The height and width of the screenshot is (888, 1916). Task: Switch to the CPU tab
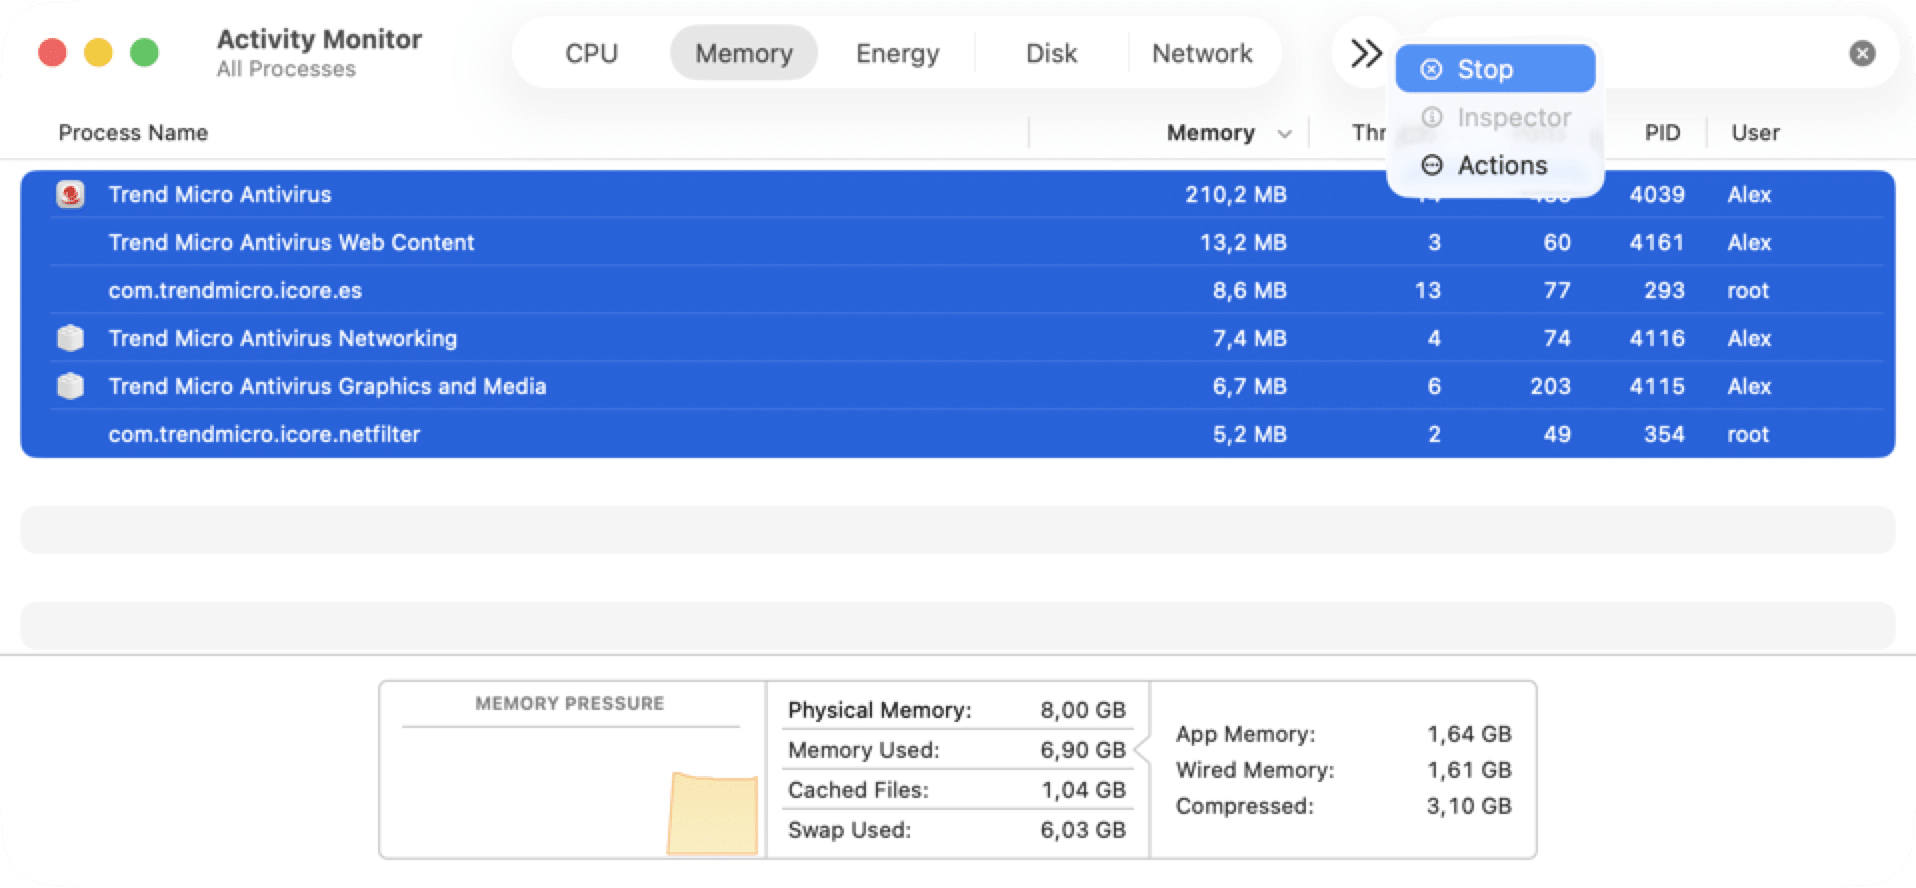tap(591, 53)
